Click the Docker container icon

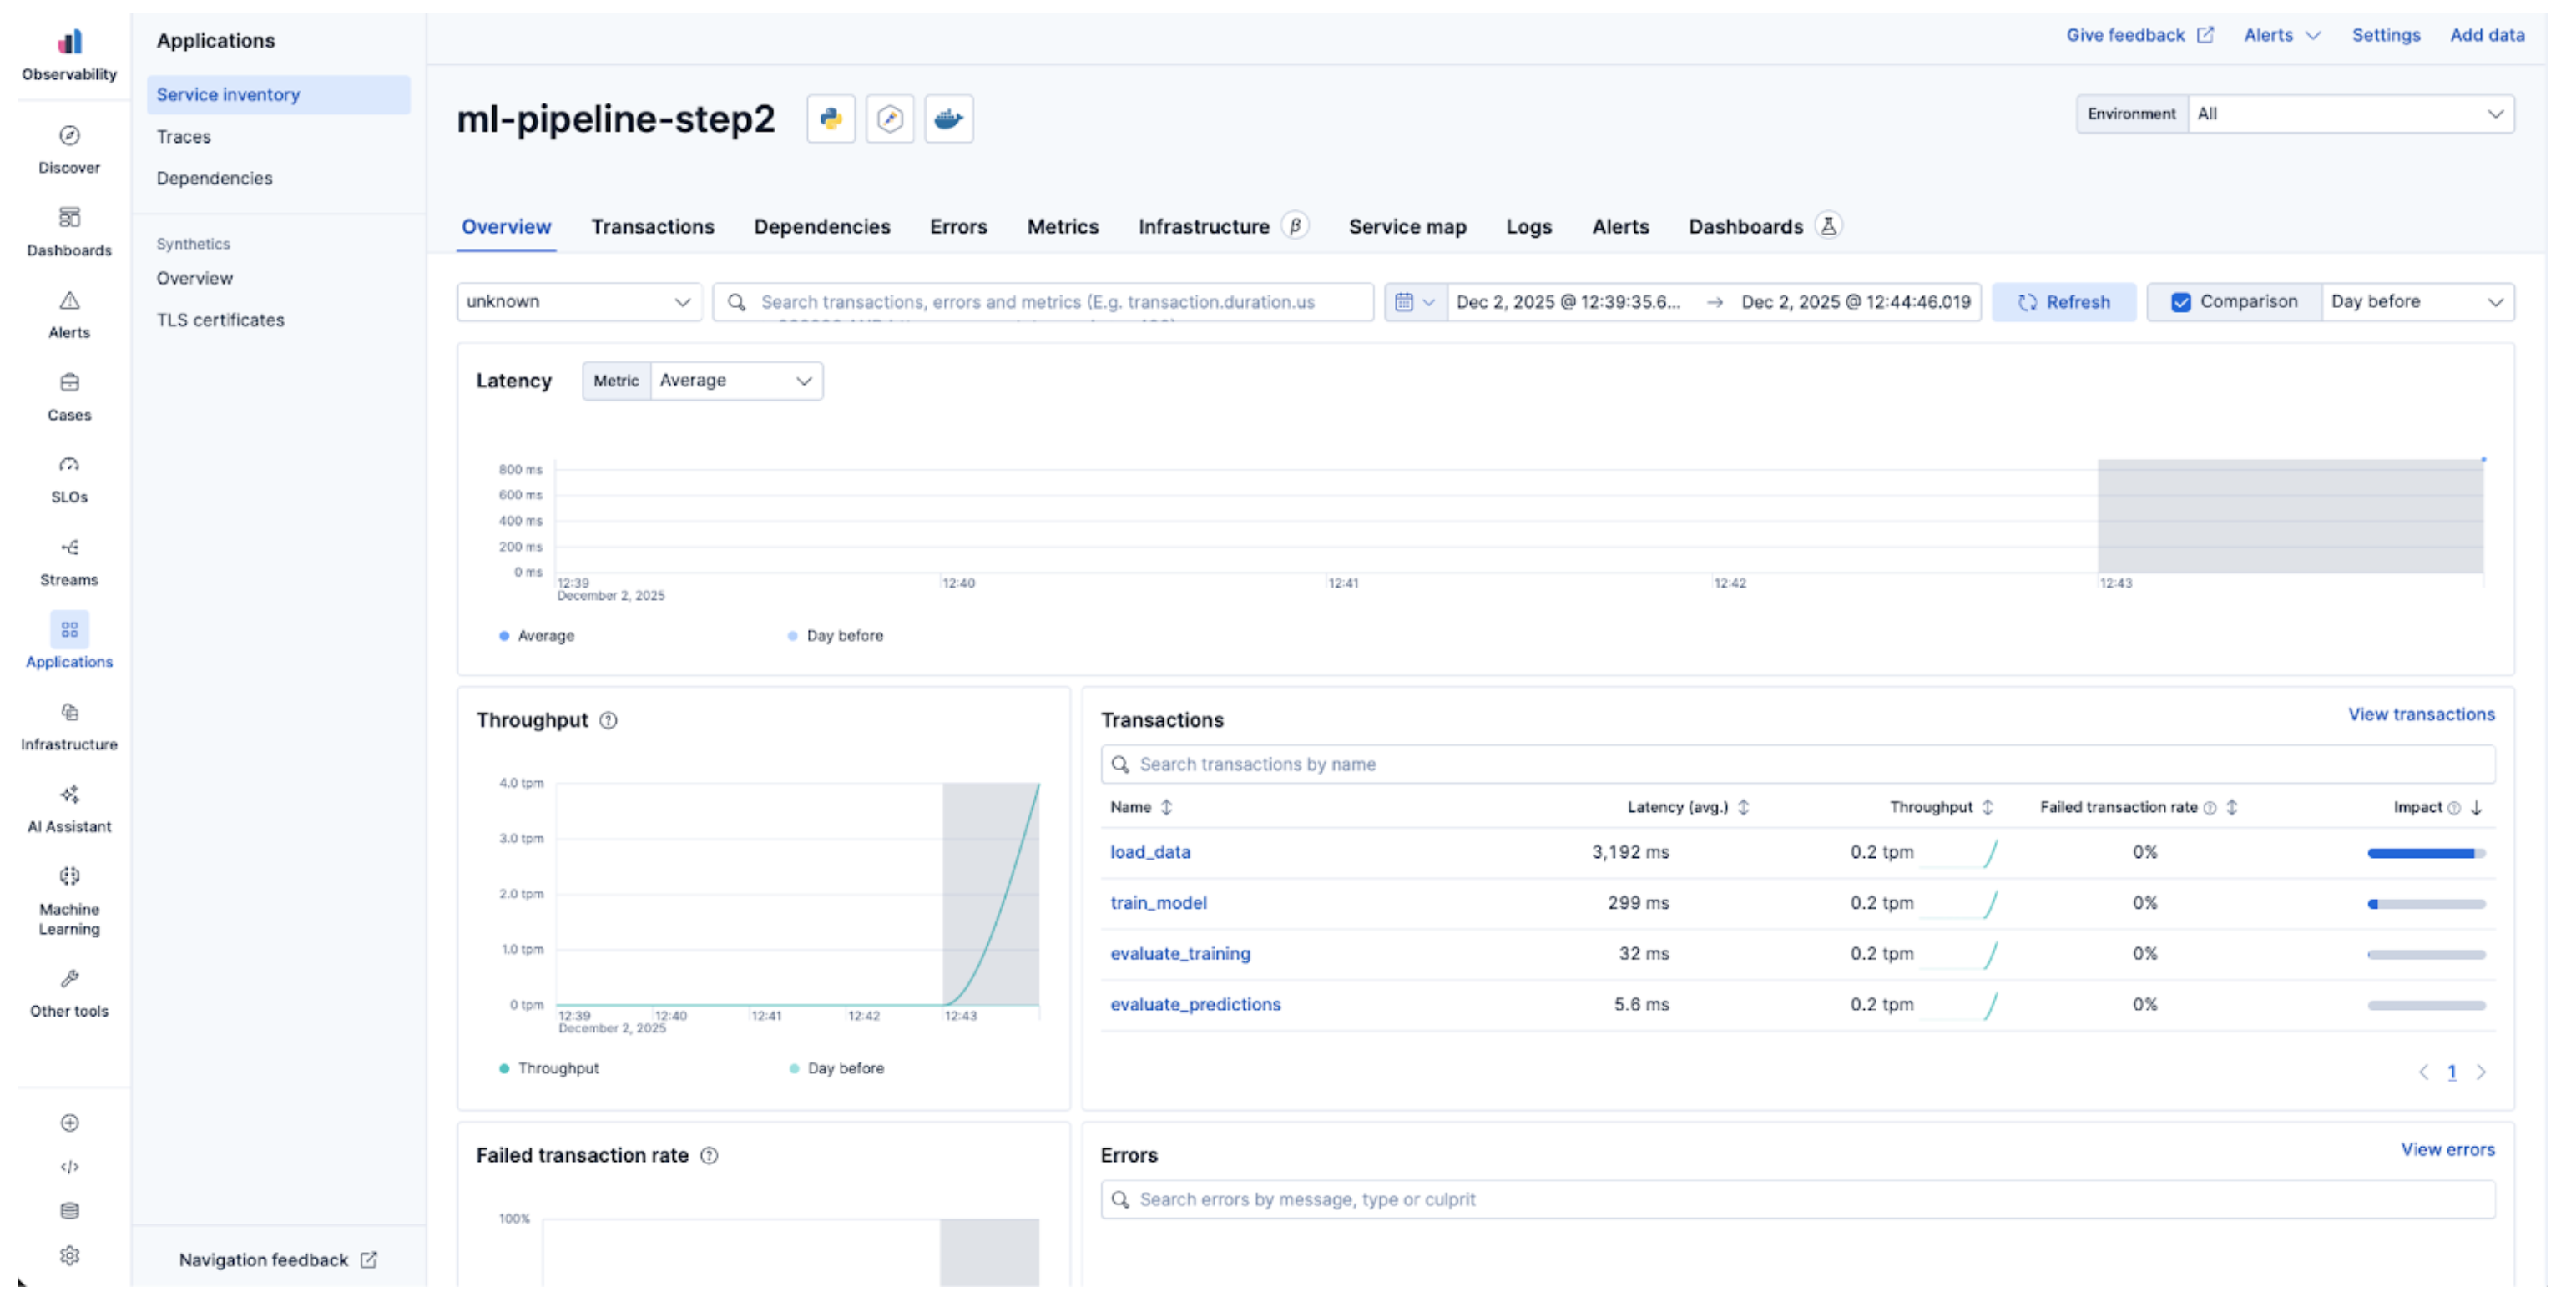[x=948, y=119]
